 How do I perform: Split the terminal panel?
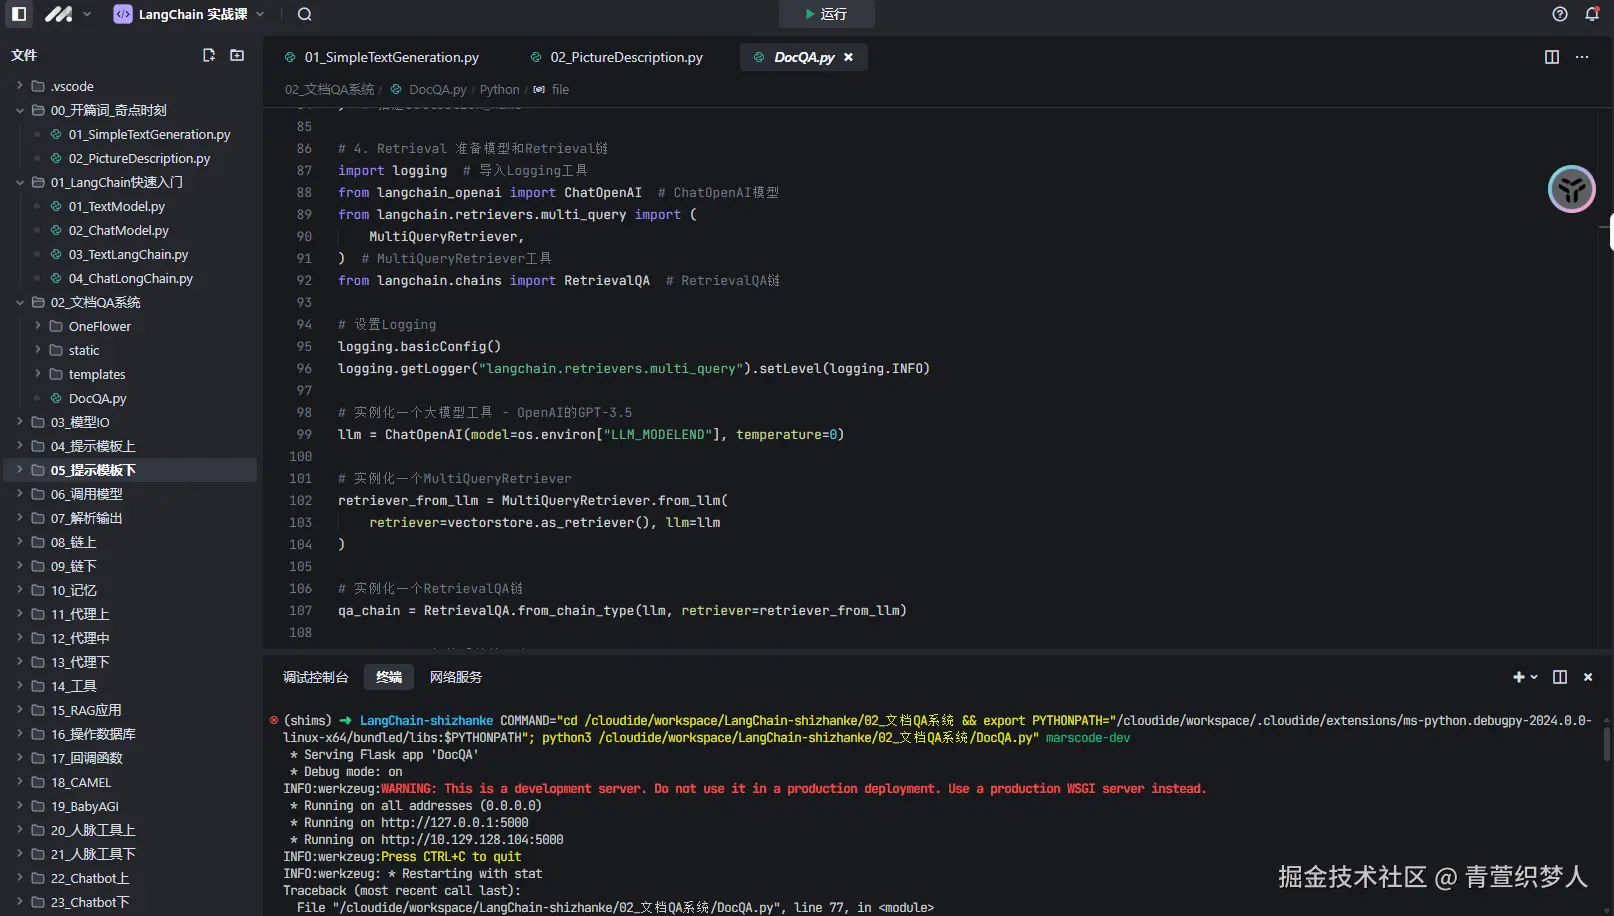coord(1560,677)
